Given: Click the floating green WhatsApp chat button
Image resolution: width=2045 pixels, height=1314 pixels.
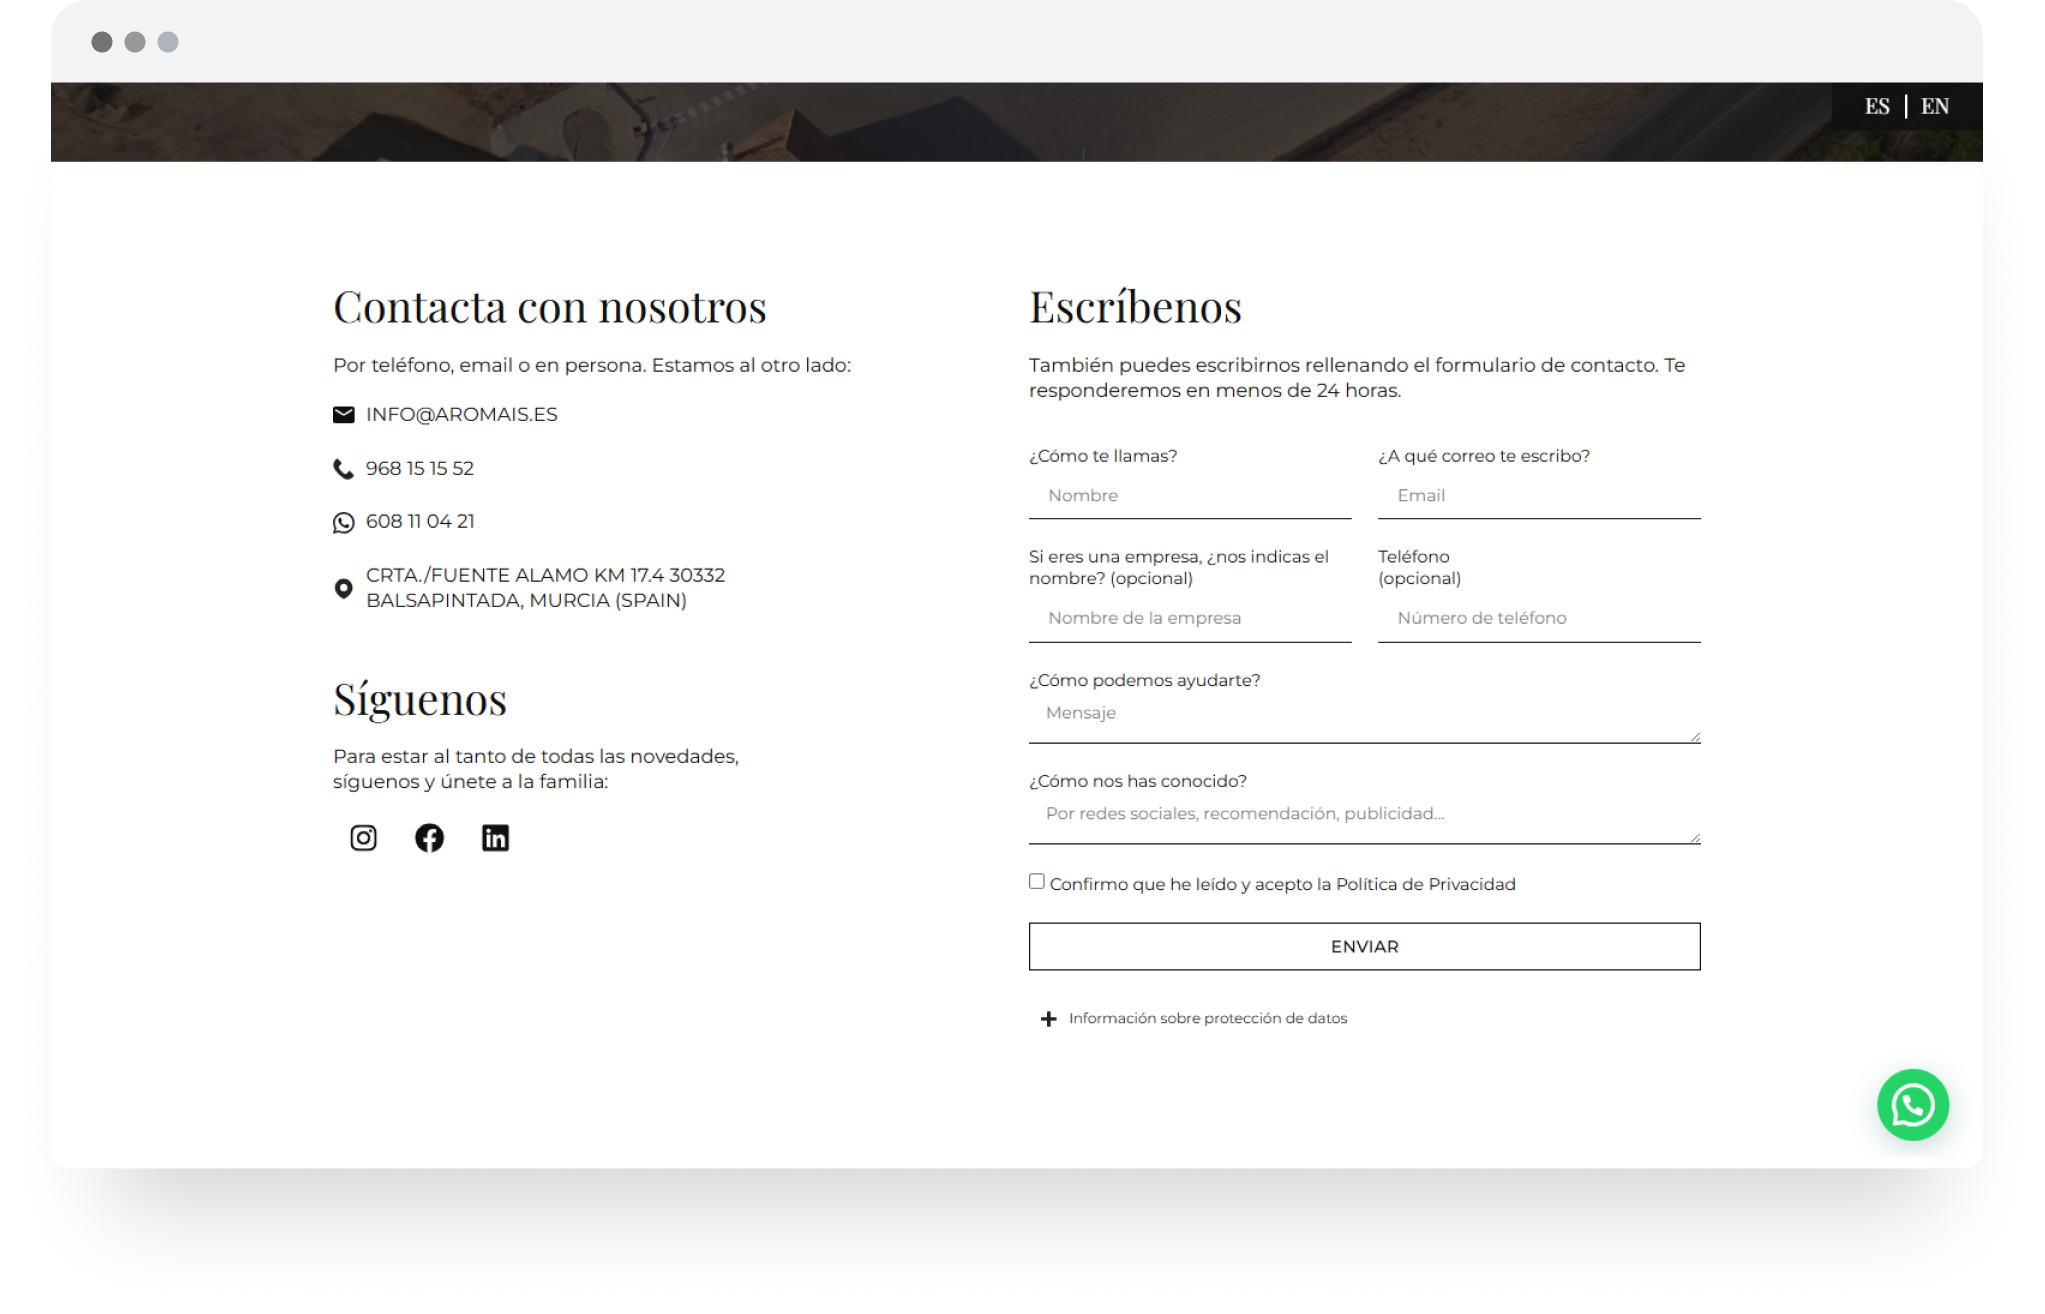Looking at the screenshot, I should [1912, 1105].
